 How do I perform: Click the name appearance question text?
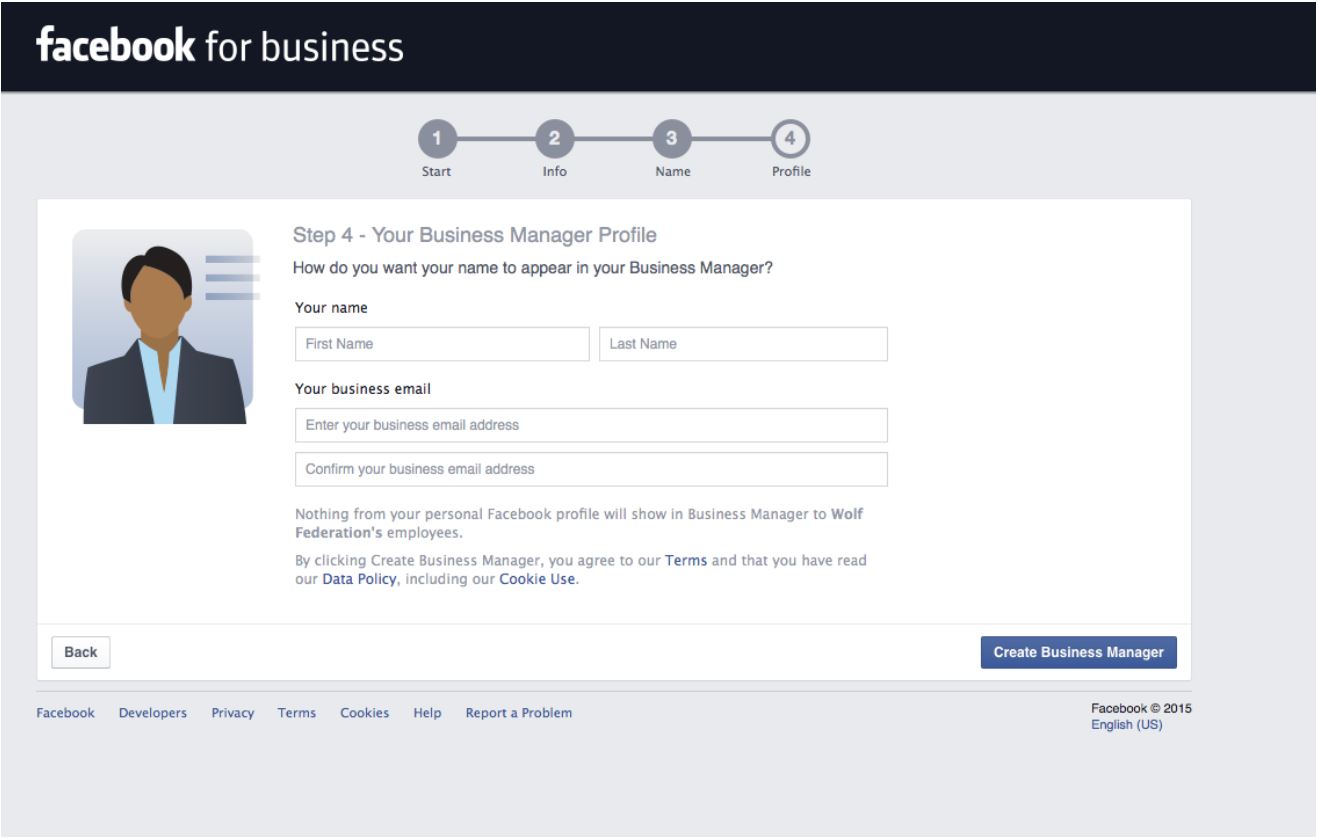(533, 268)
